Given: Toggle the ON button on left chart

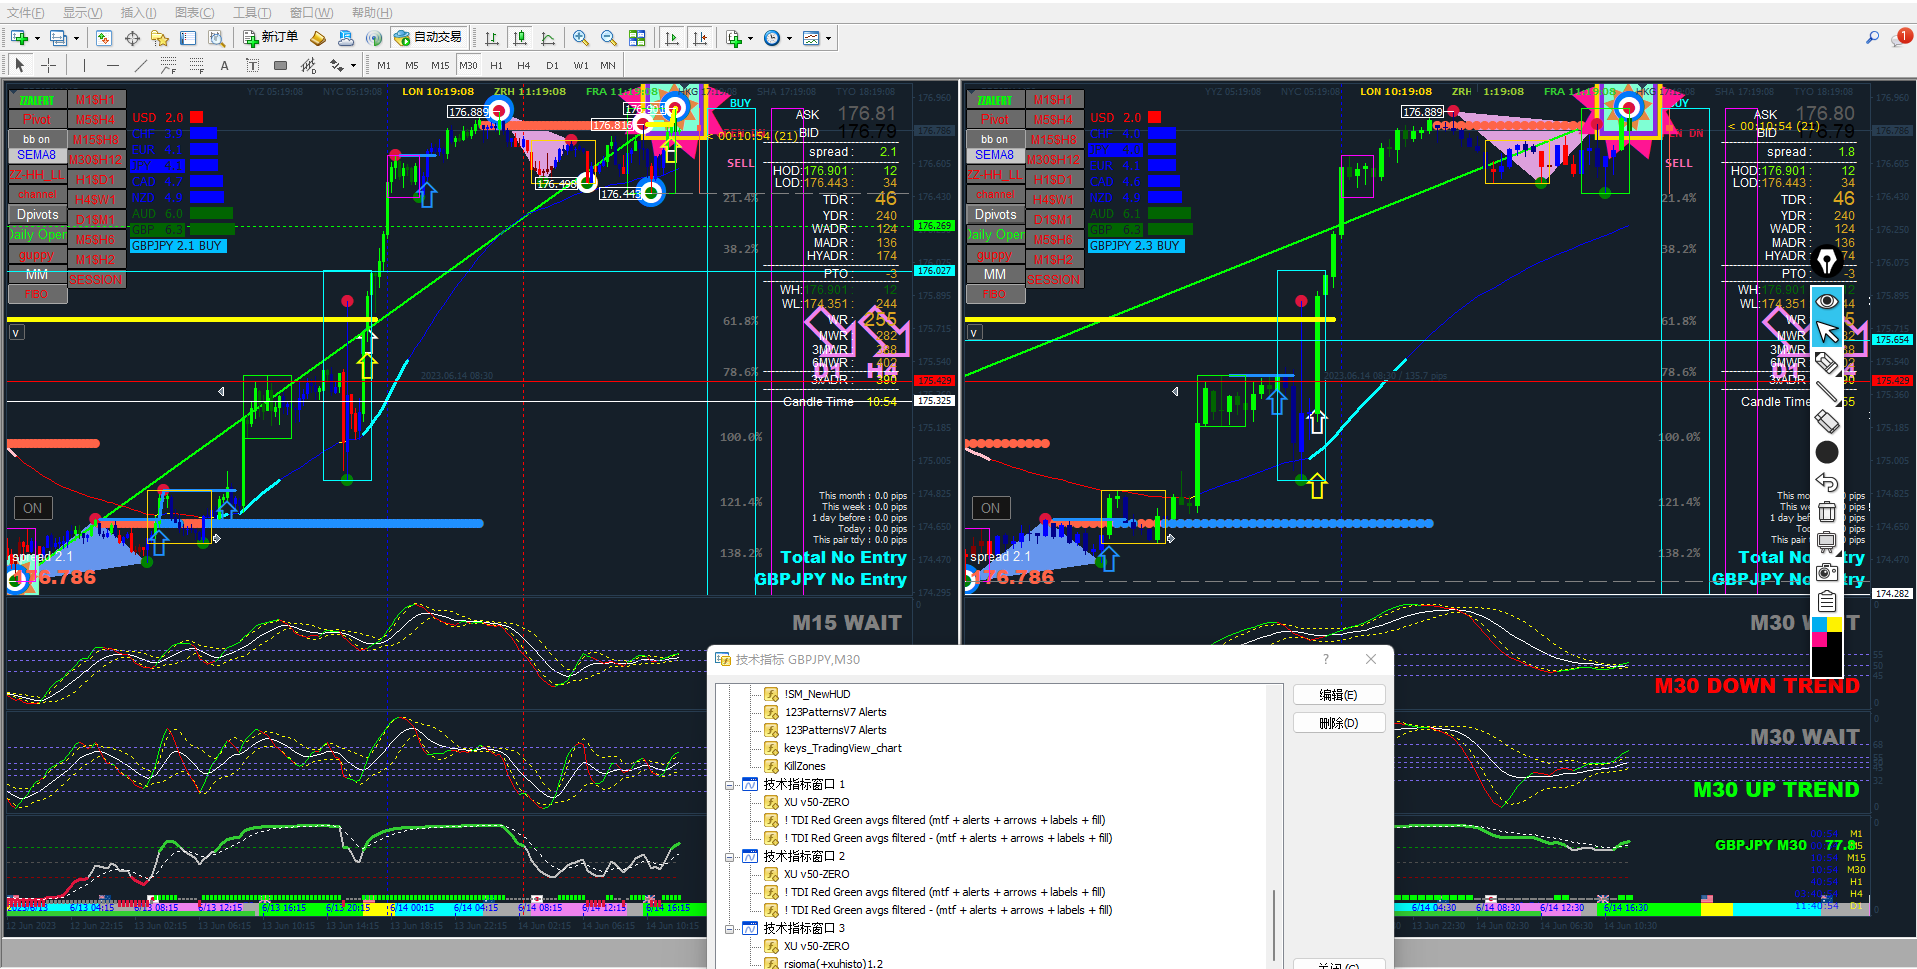Looking at the screenshot, I should coord(32,508).
